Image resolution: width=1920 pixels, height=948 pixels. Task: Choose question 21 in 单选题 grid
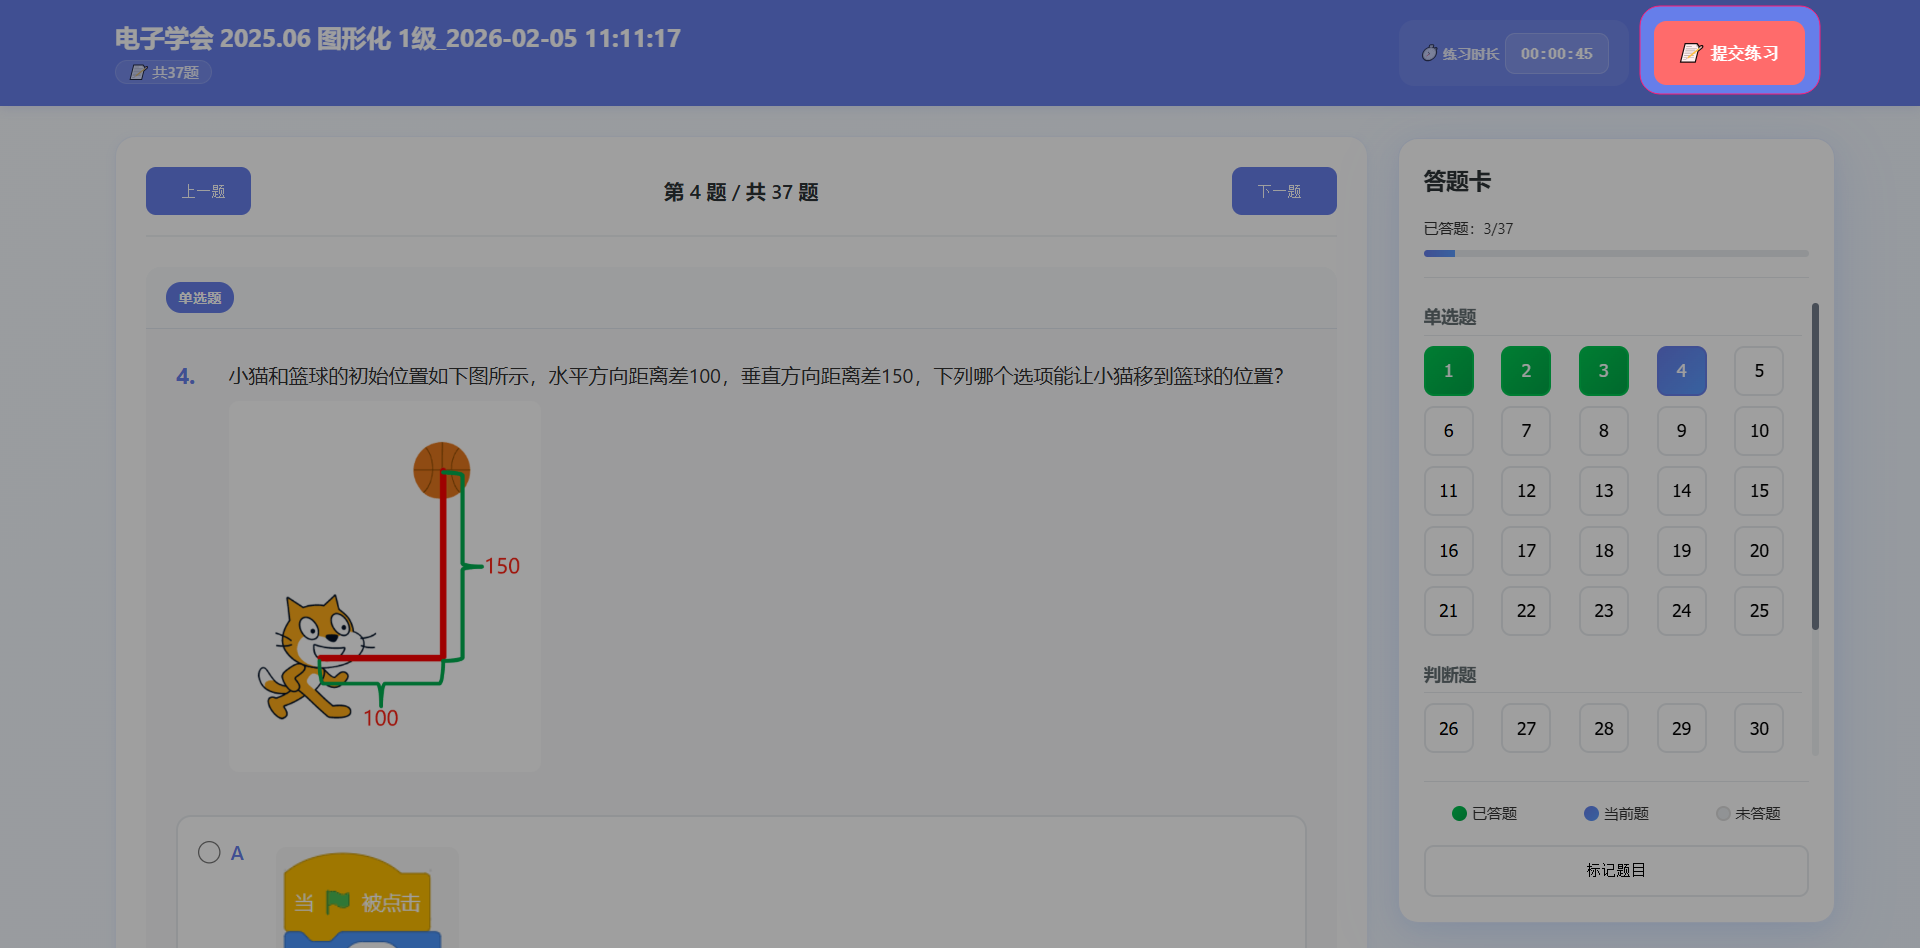1449,611
